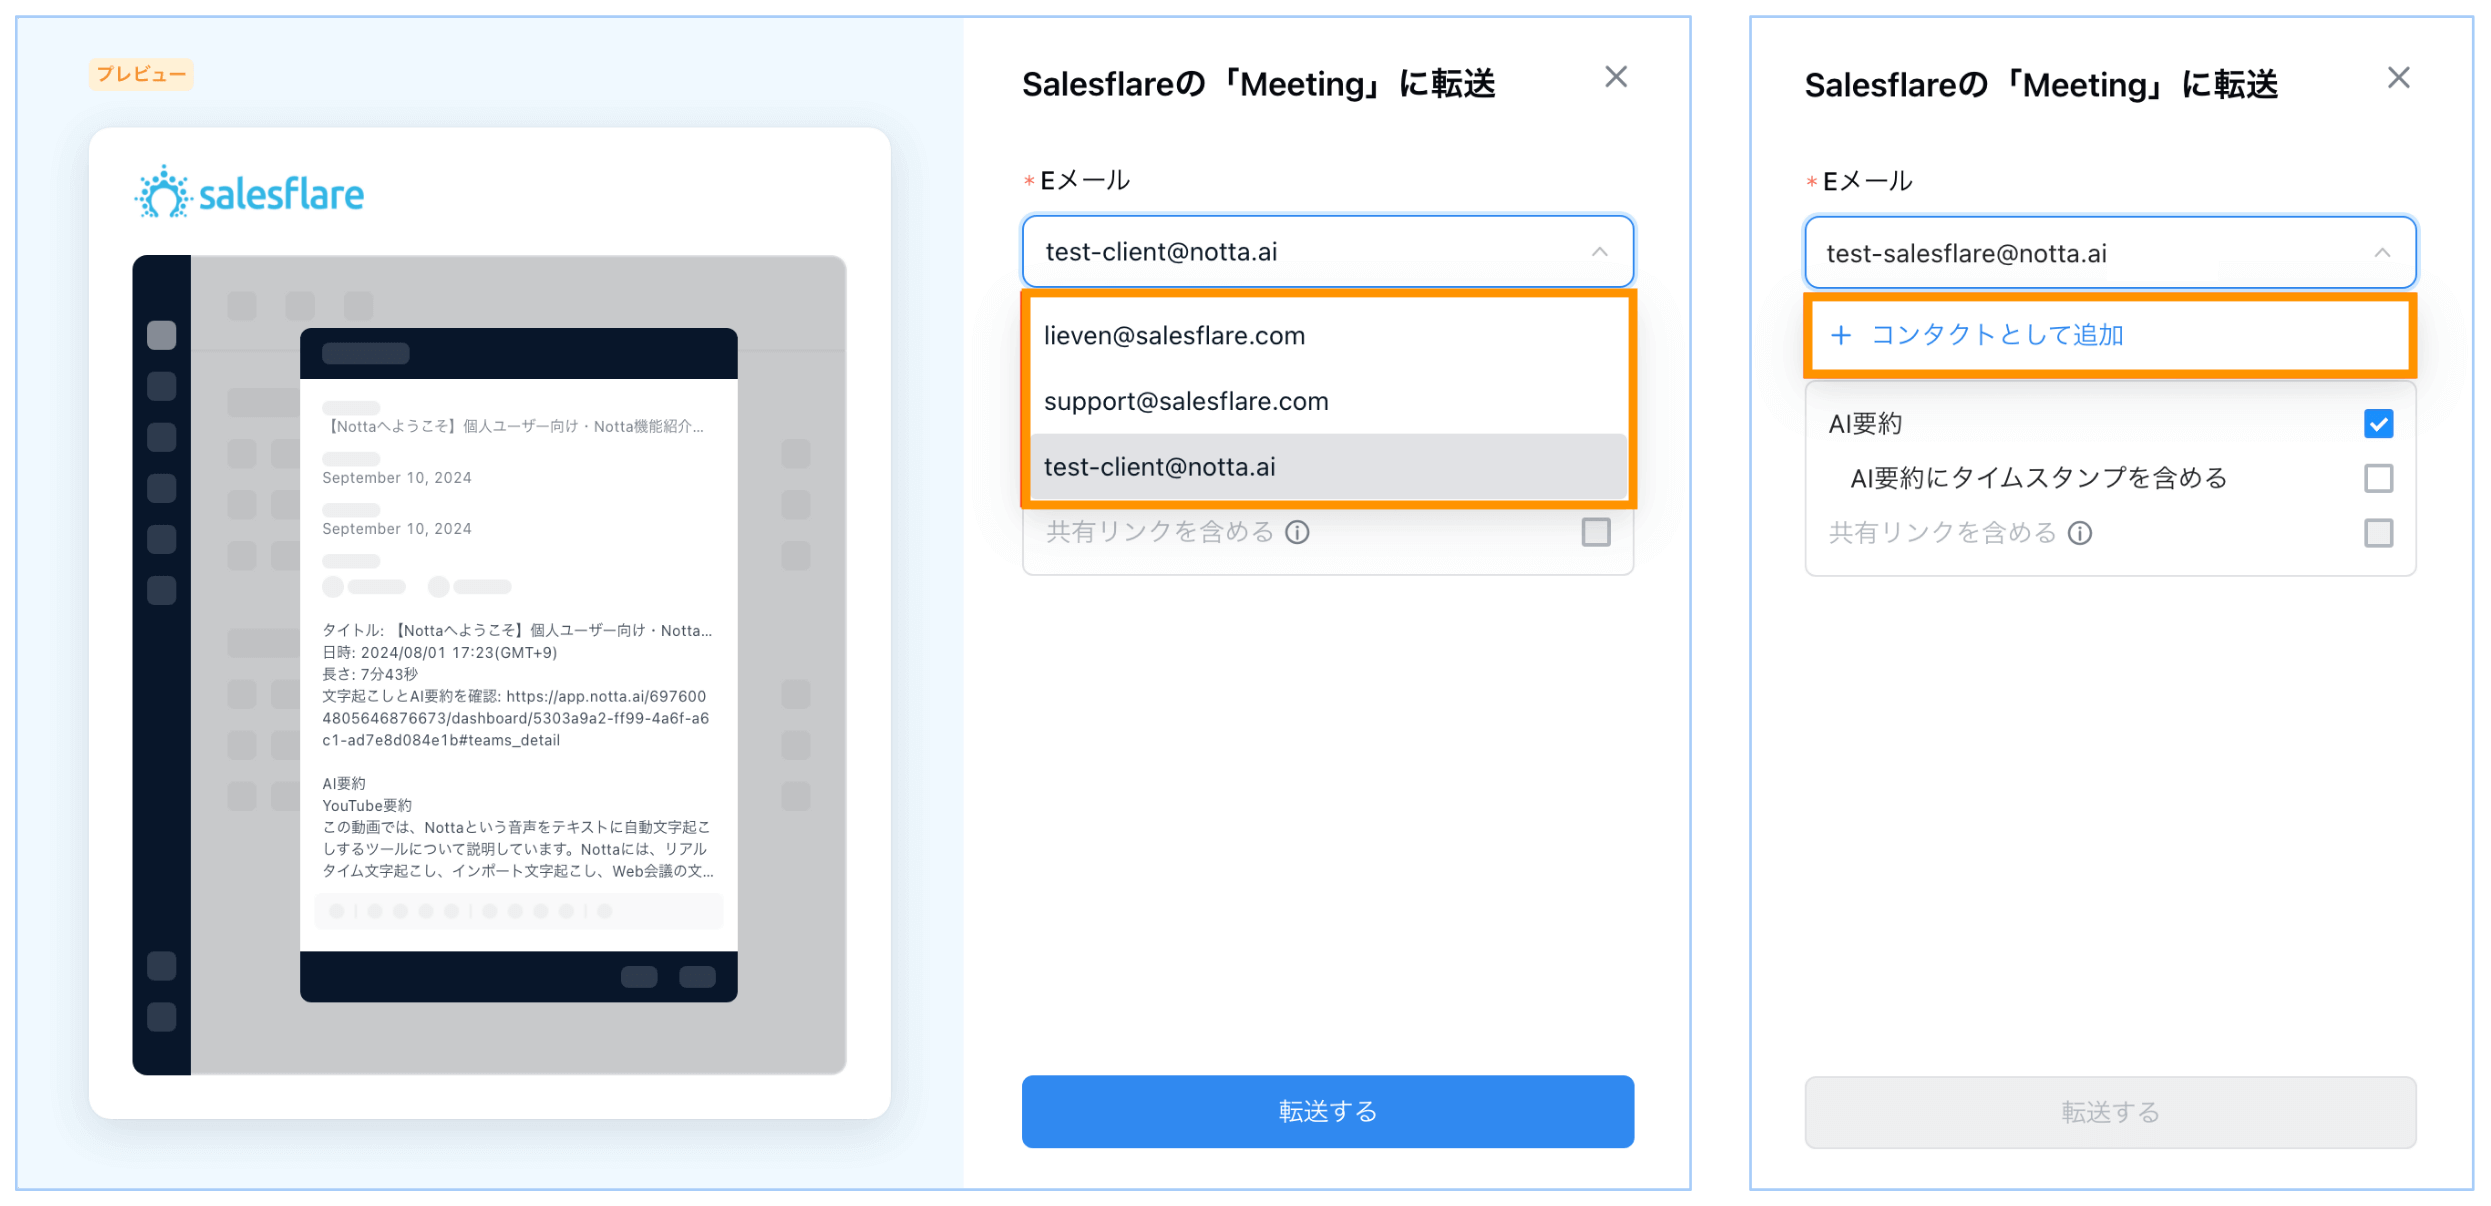Enable AI要約にタイムスタンプを含める checkbox
The width and height of the screenshot is (2491, 1206).
tap(2378, 478)
